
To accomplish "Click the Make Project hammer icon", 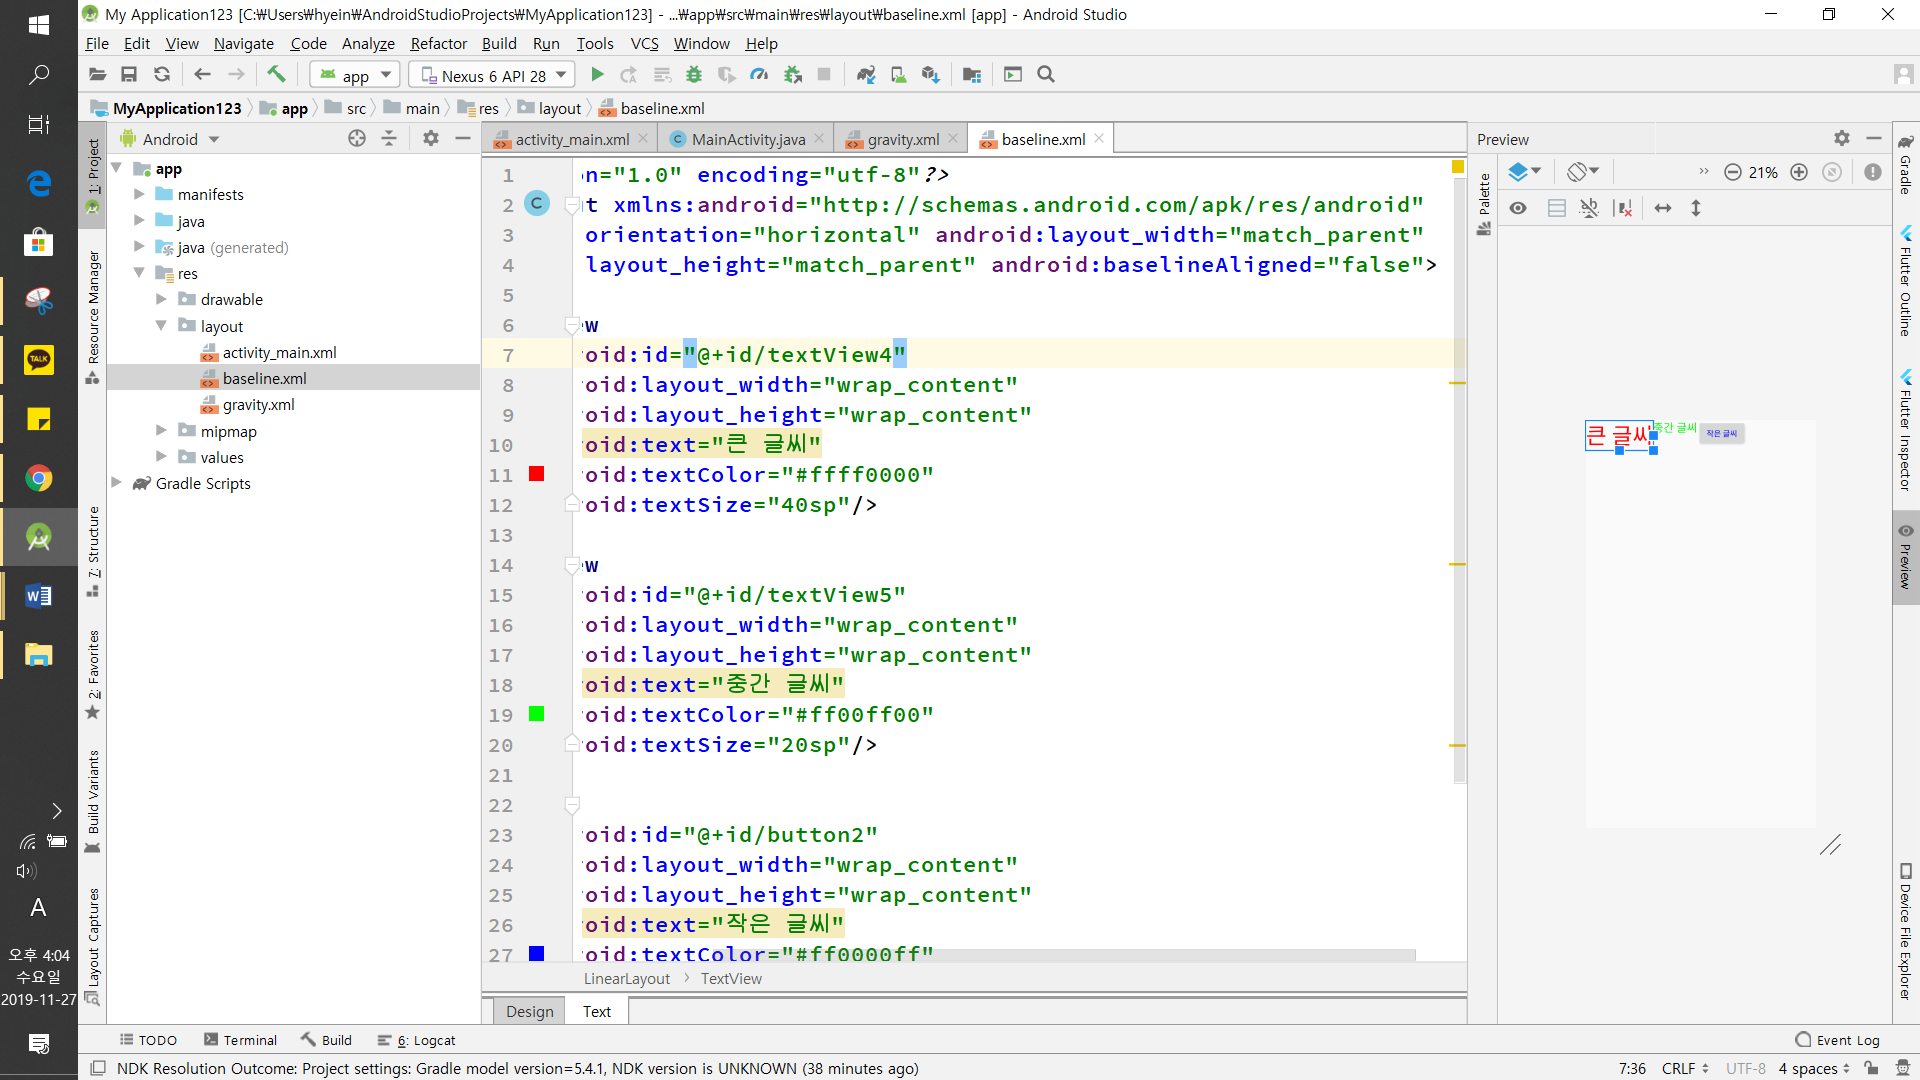I will click(x=276, y=74).
